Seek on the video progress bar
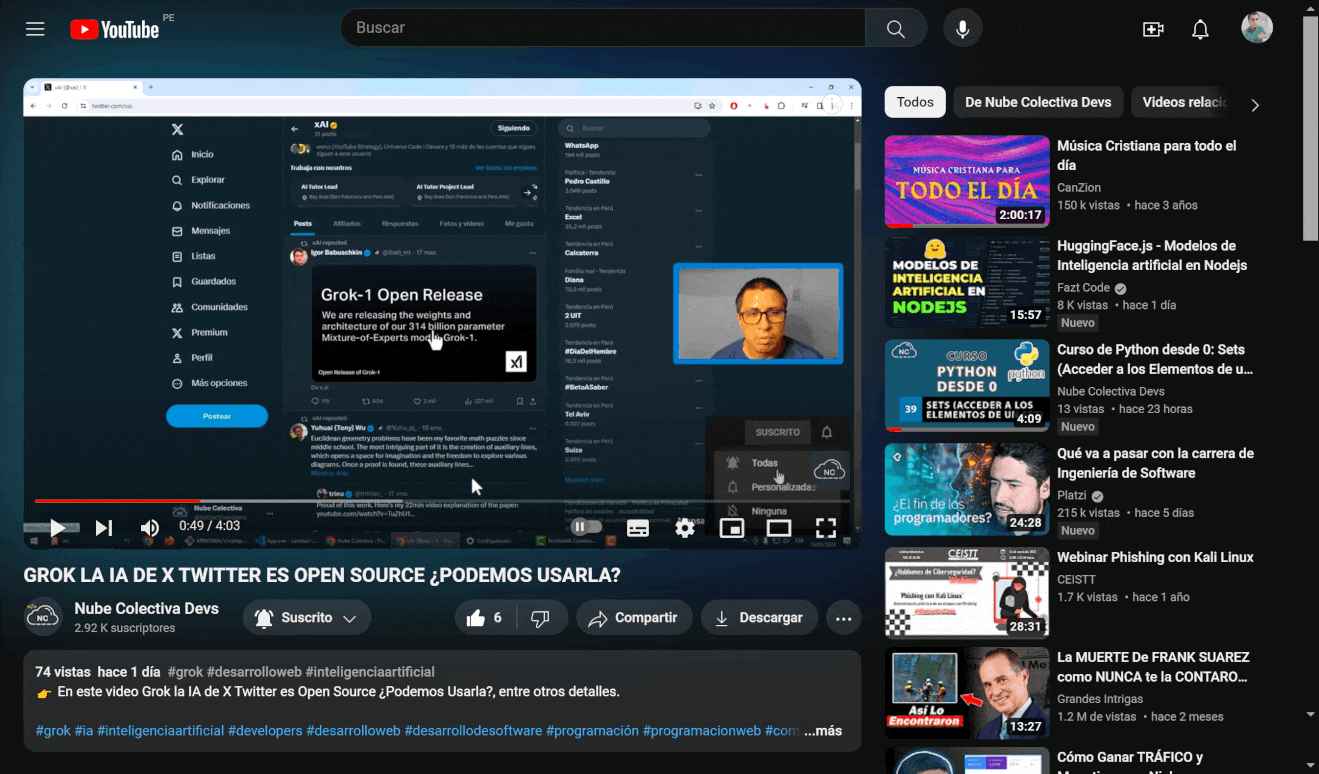 [442, 501]
